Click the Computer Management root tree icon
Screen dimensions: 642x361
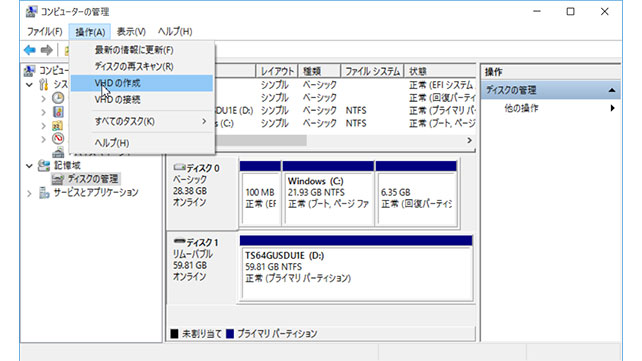point(29,71)
